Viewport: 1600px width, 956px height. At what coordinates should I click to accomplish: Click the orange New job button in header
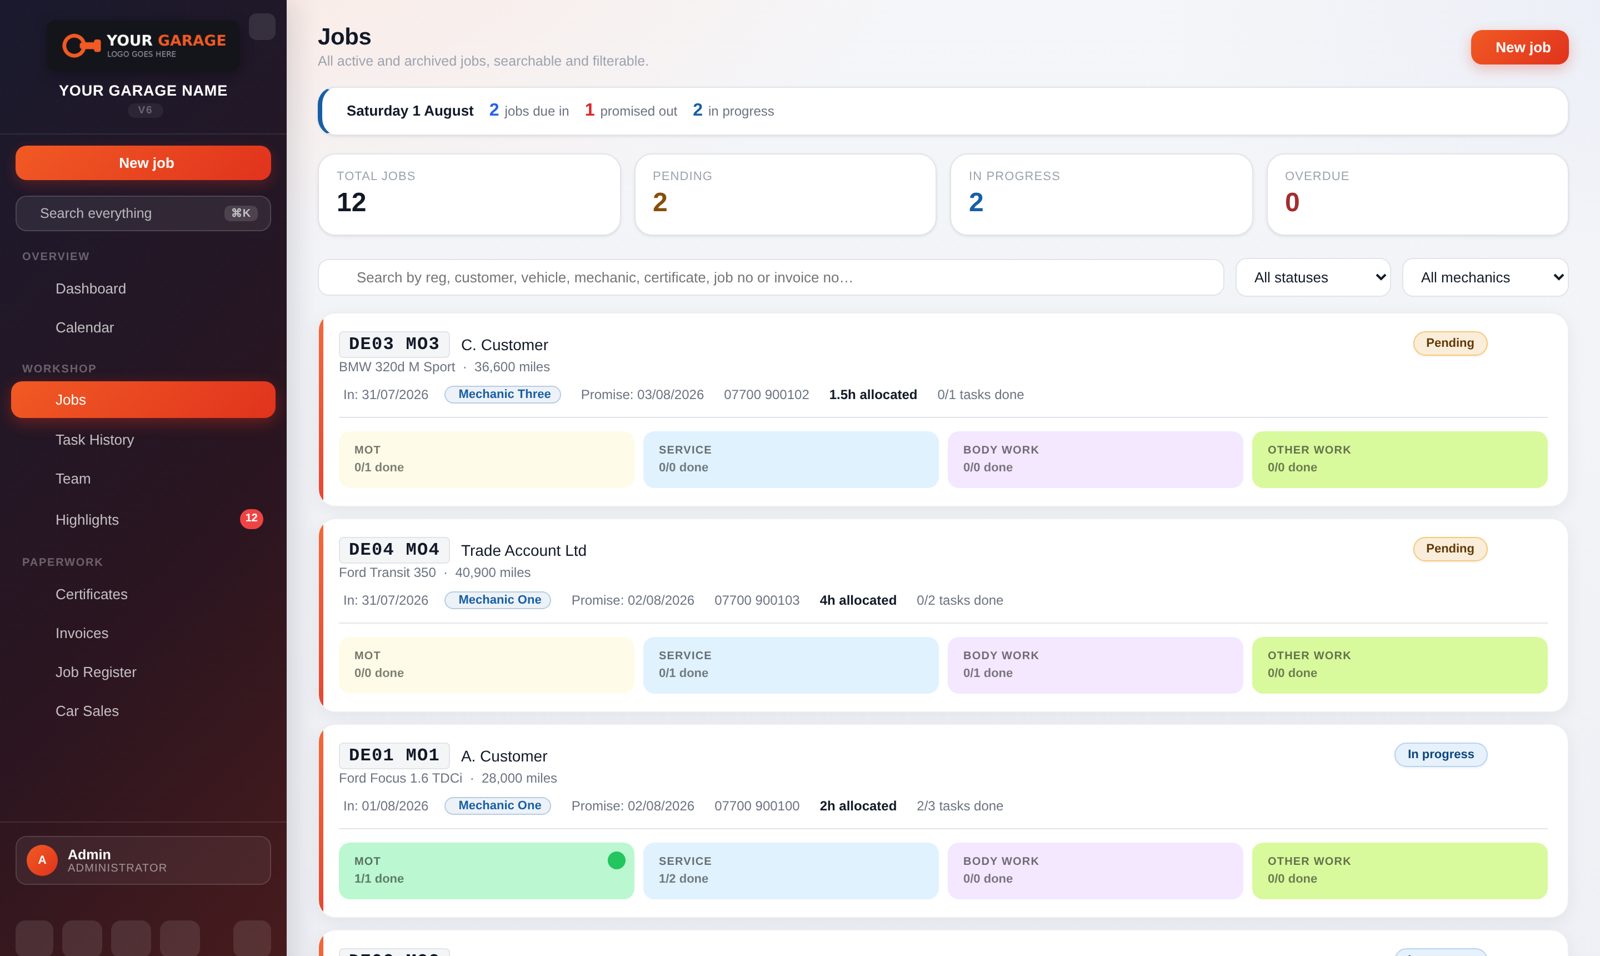coord(1520,47)
